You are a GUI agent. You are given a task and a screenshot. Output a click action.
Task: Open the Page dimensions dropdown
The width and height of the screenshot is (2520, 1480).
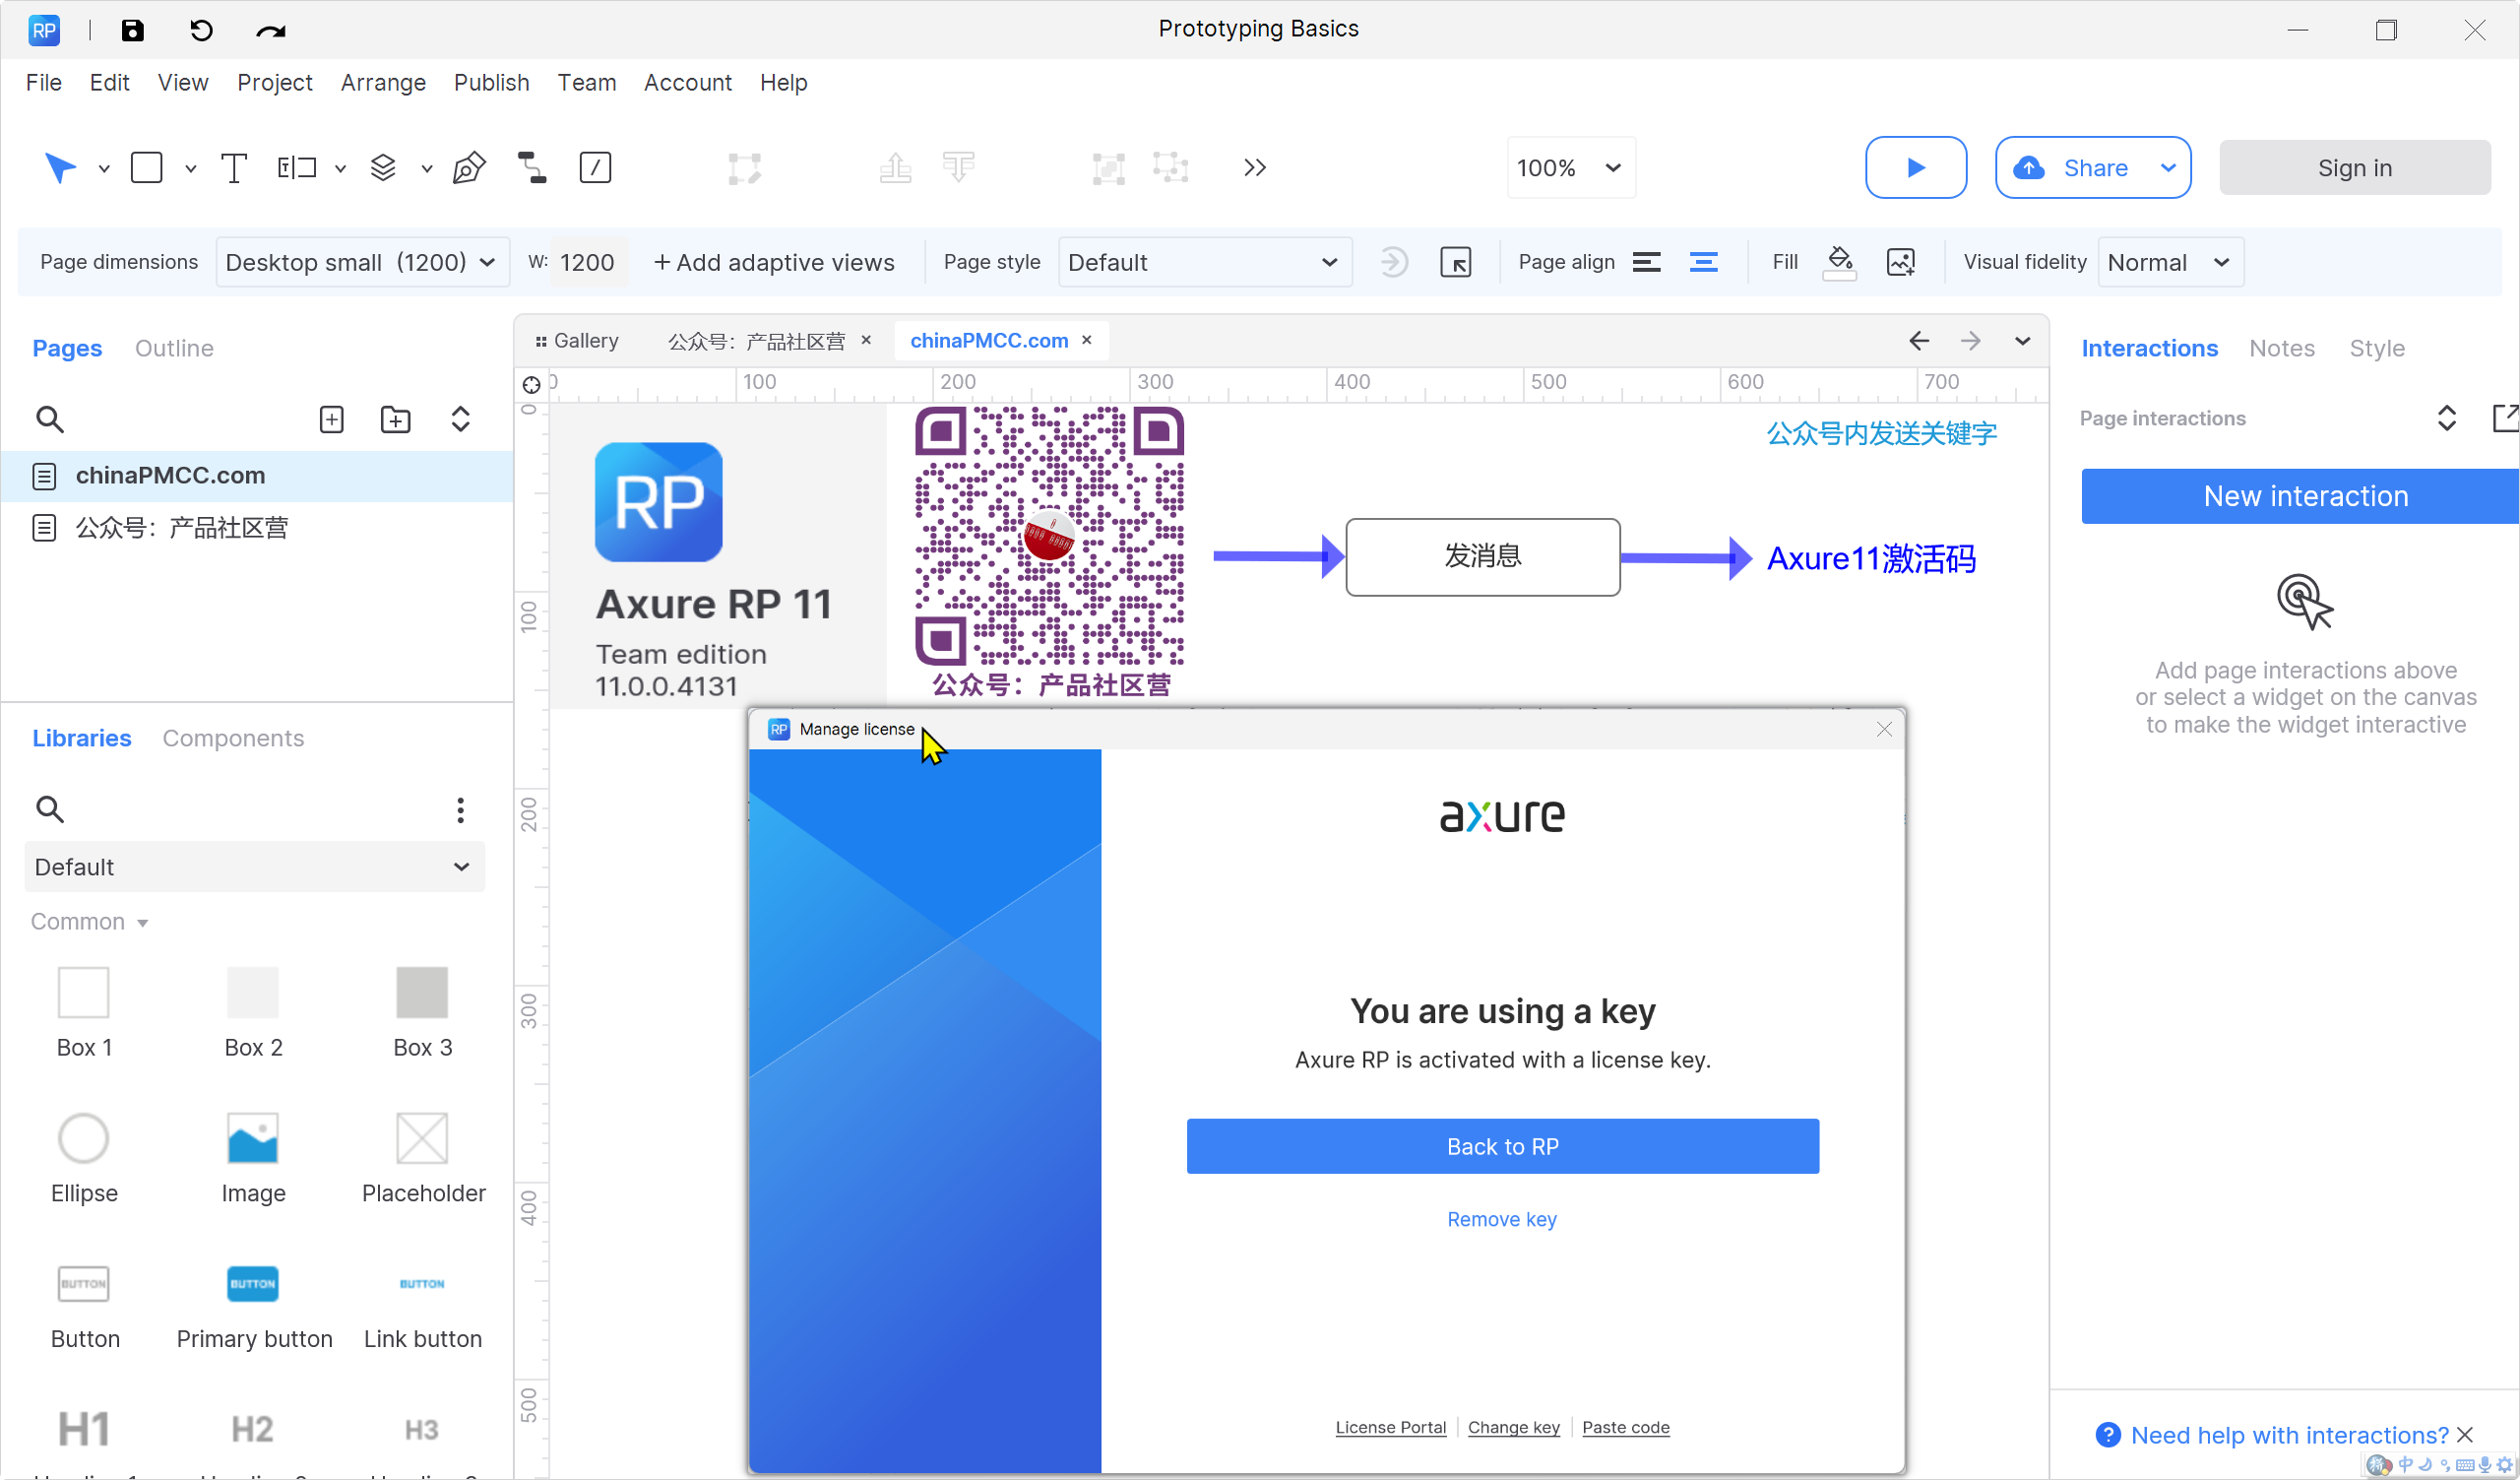click(x=362, y=262)
